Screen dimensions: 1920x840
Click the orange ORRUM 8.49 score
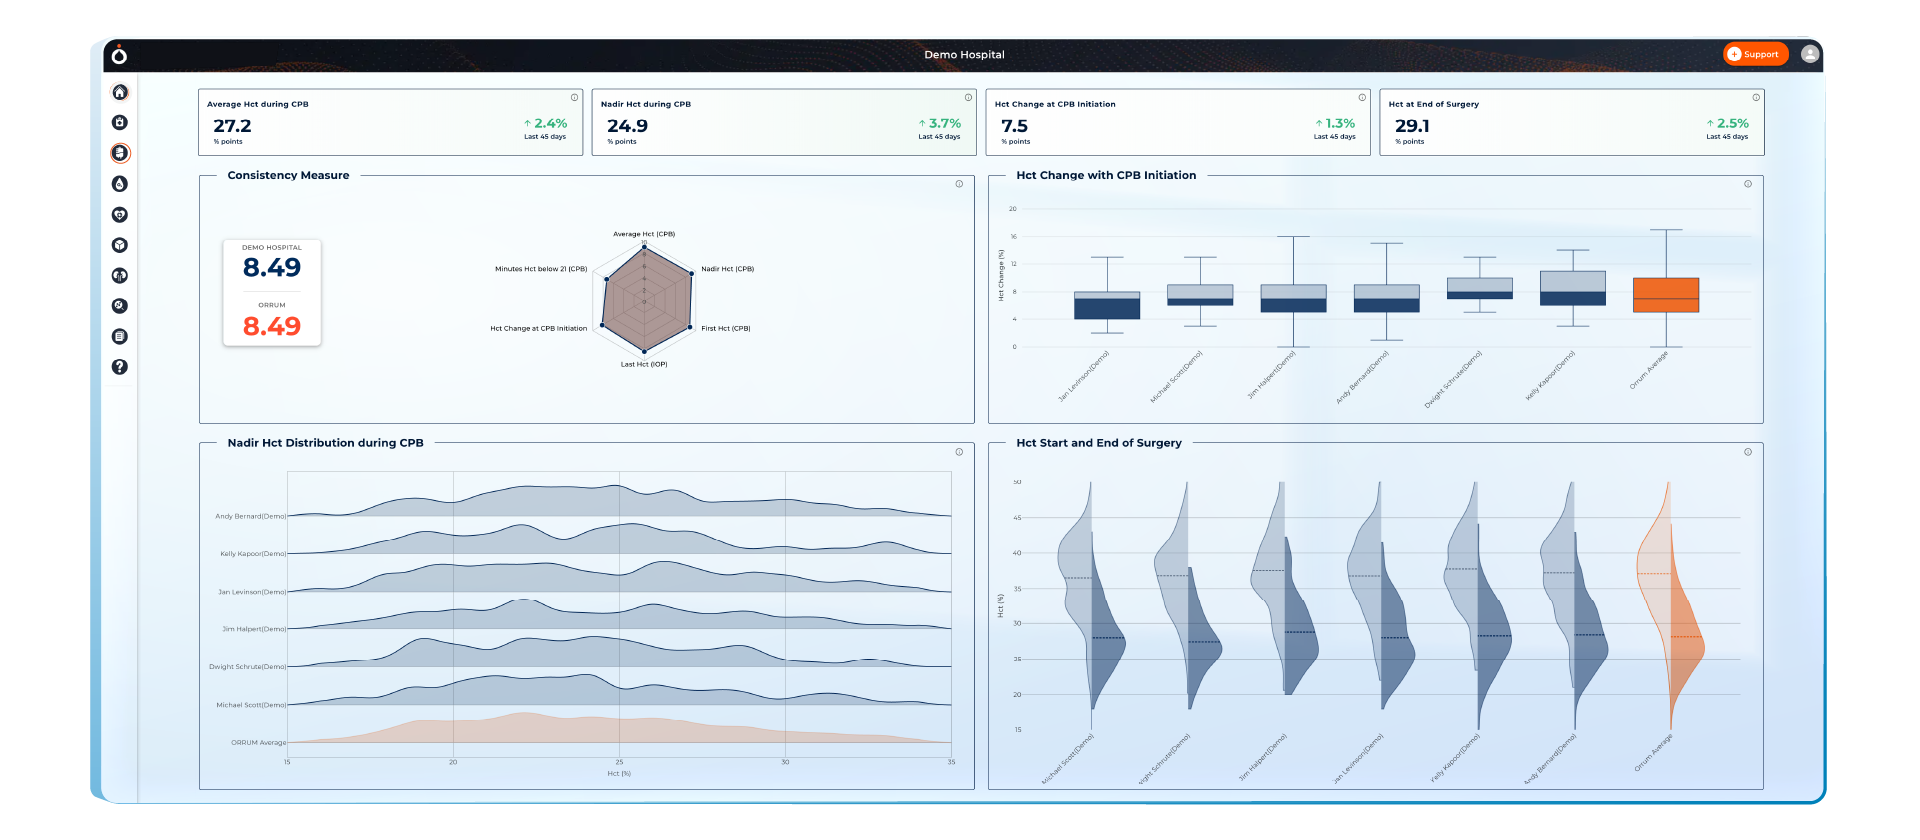(272, 327)
